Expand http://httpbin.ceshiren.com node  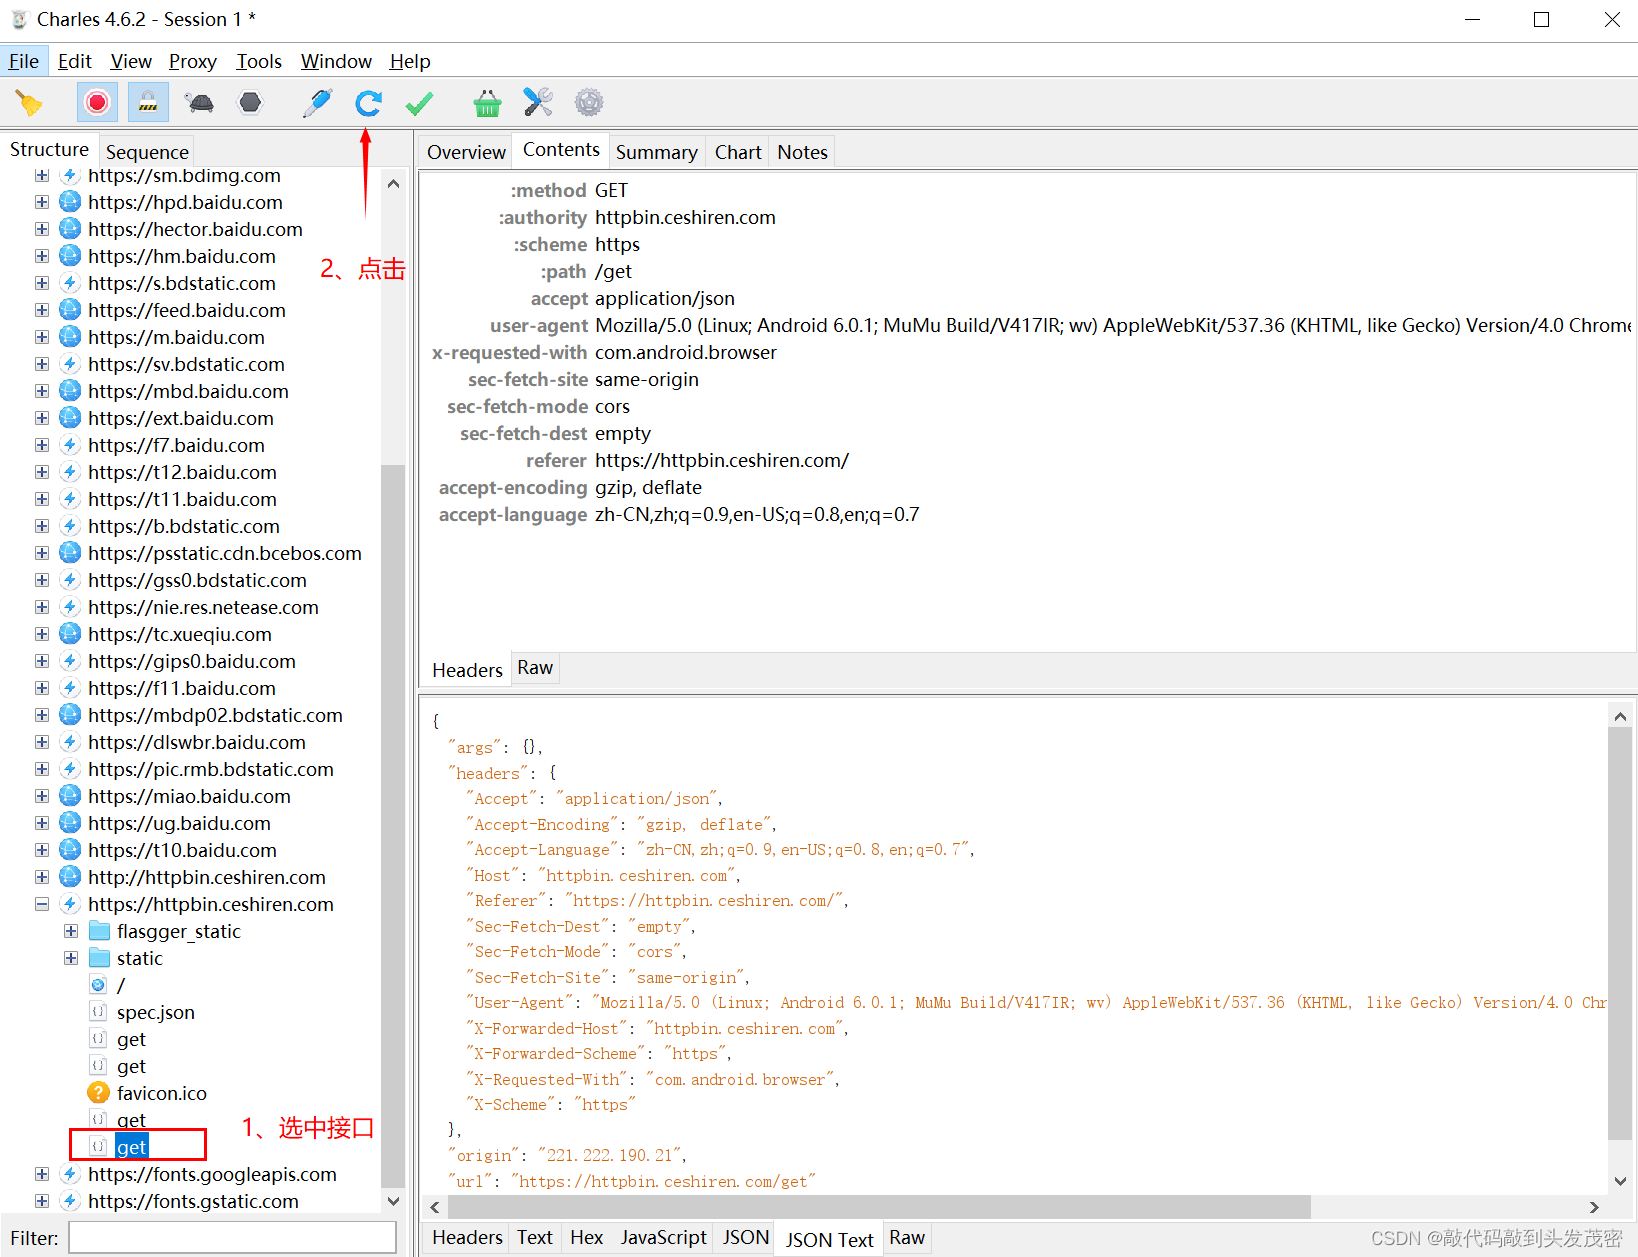[x=42, y=877]
